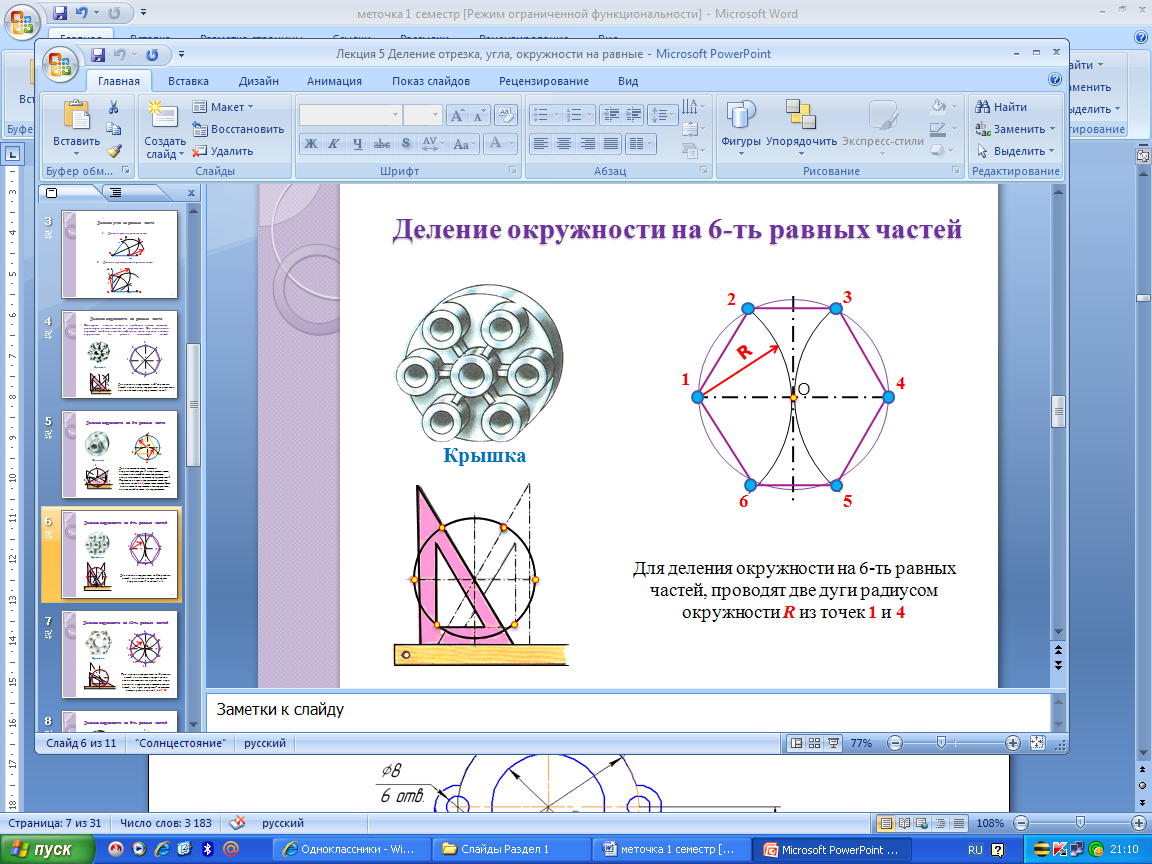This screenshot has width=1152, height=864.
Task: Open the Выделить dropdown in PowerPoint
Action: point(1016,151)
